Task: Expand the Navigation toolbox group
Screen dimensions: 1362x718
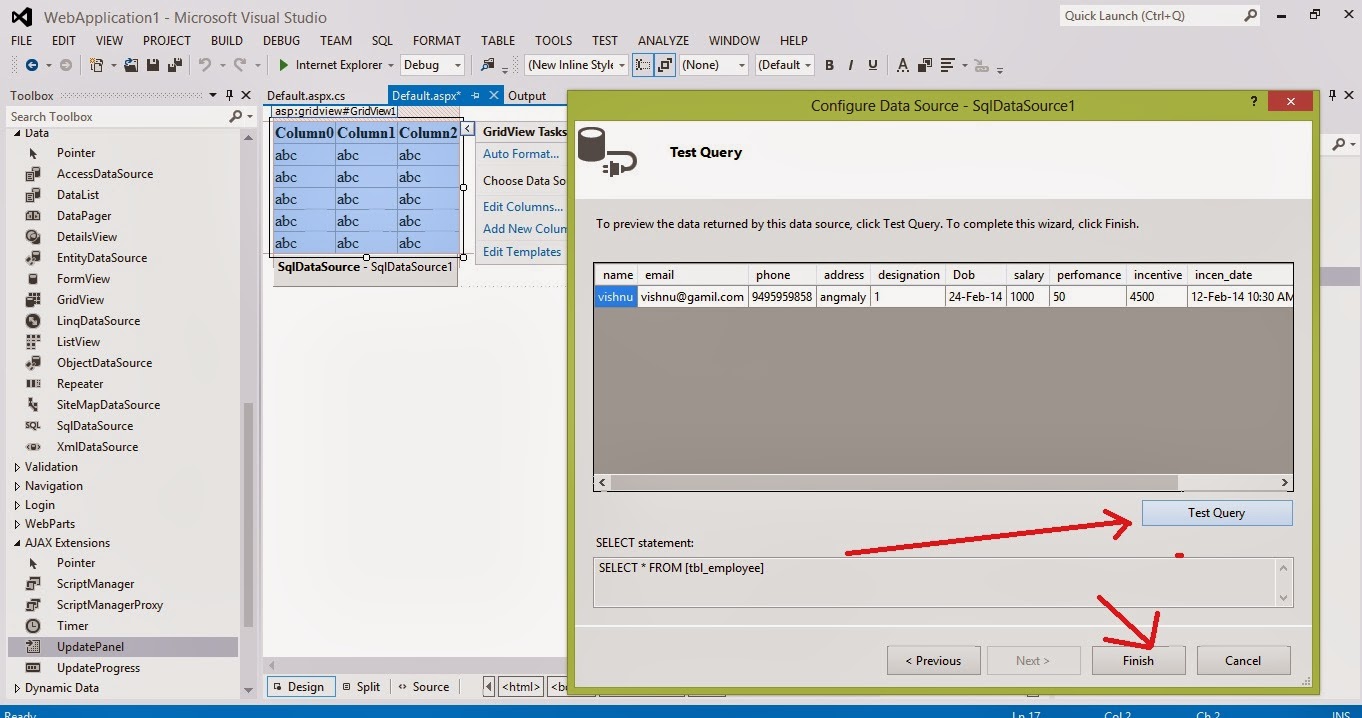Action: [17, 486]
